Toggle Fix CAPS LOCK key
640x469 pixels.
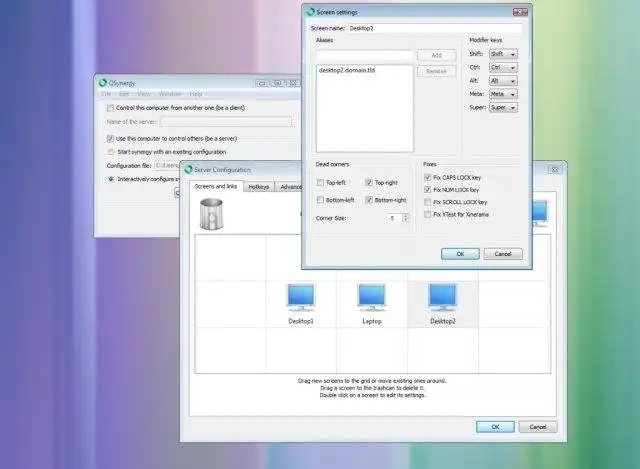coord(427,177)
